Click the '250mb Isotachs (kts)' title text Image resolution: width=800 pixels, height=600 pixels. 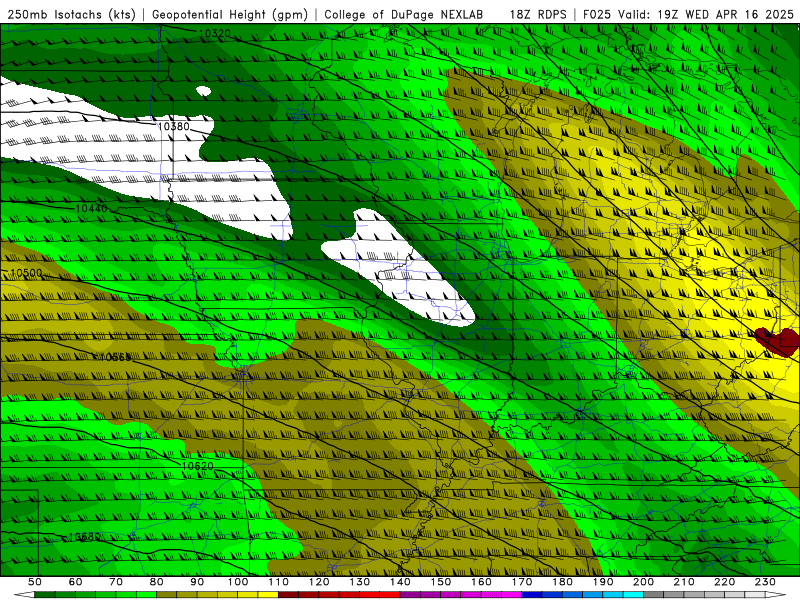(x=71, y=15)
